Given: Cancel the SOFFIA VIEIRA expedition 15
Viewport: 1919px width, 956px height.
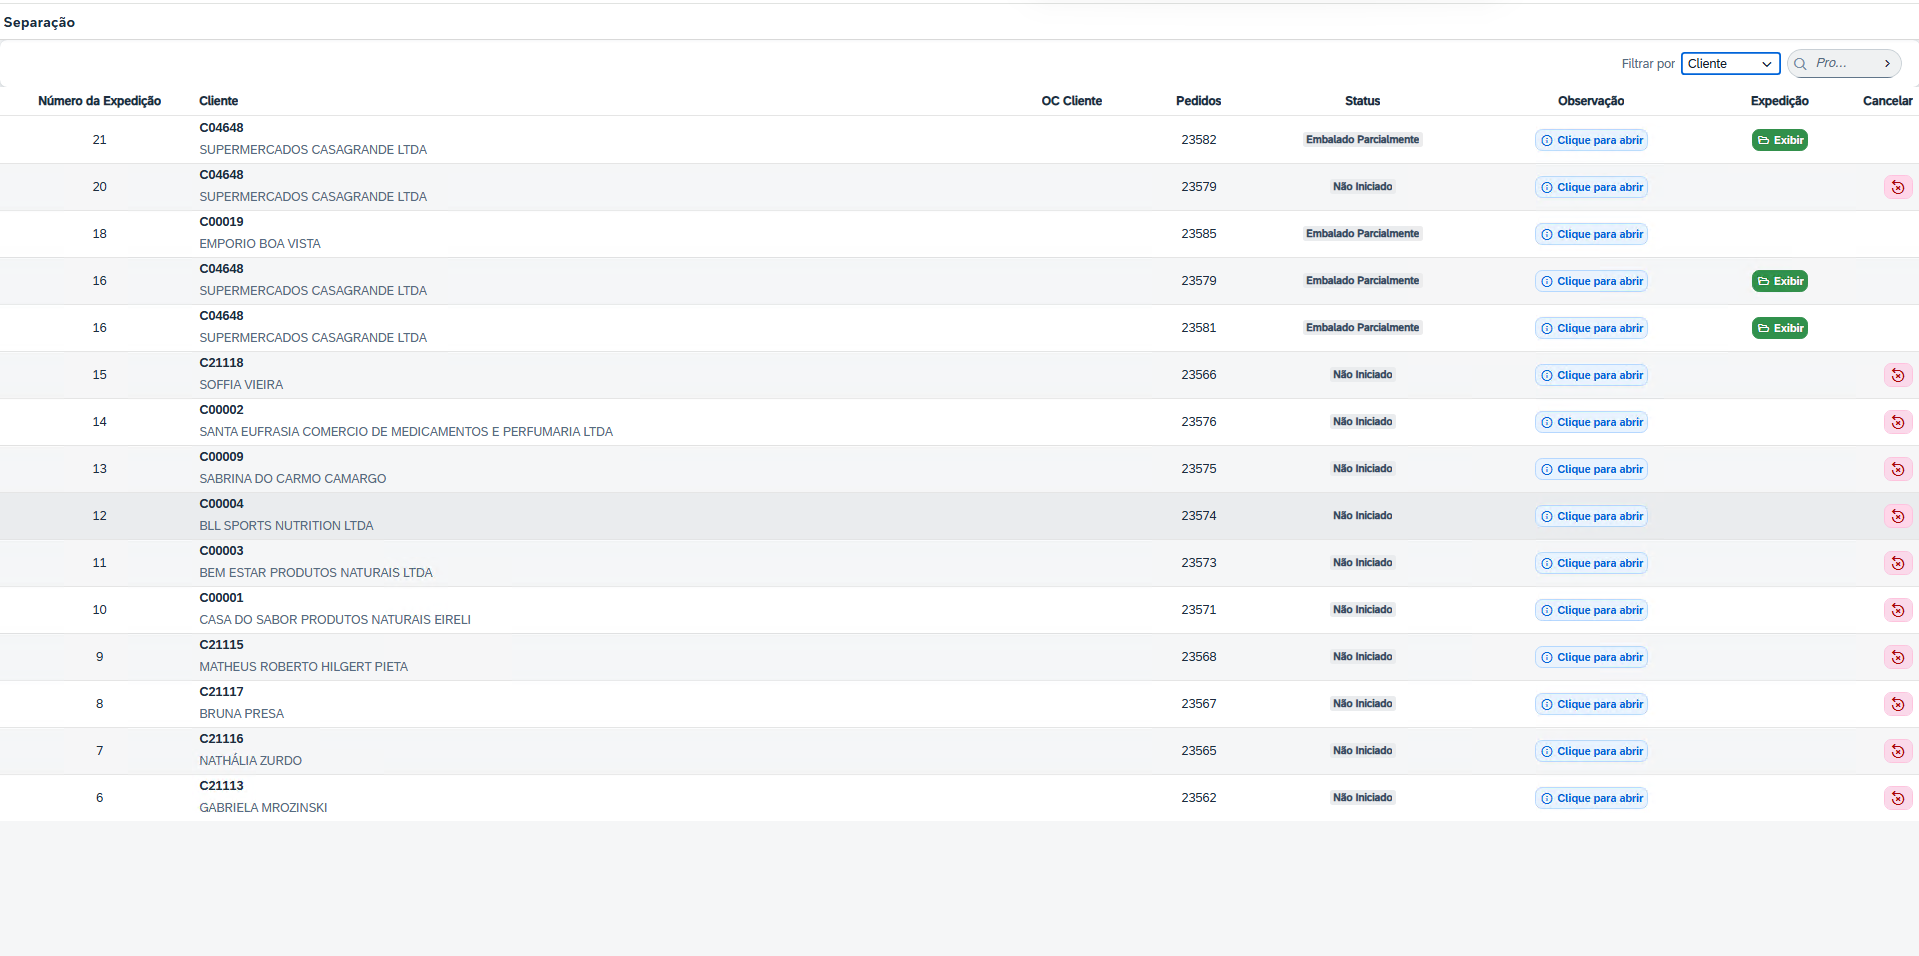Looking at the screenshot, I should [1897, 375].
